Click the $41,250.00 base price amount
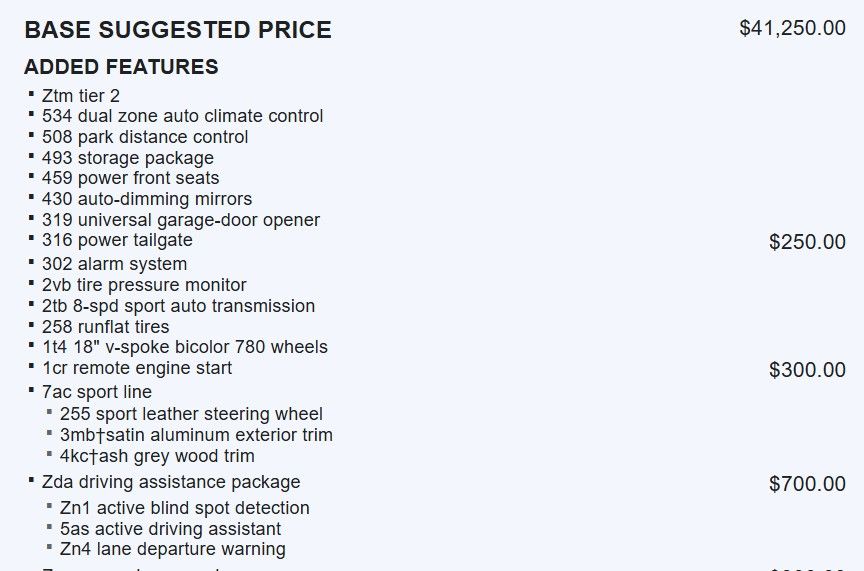This screenshot has width=864, height=571. point(792,28)
